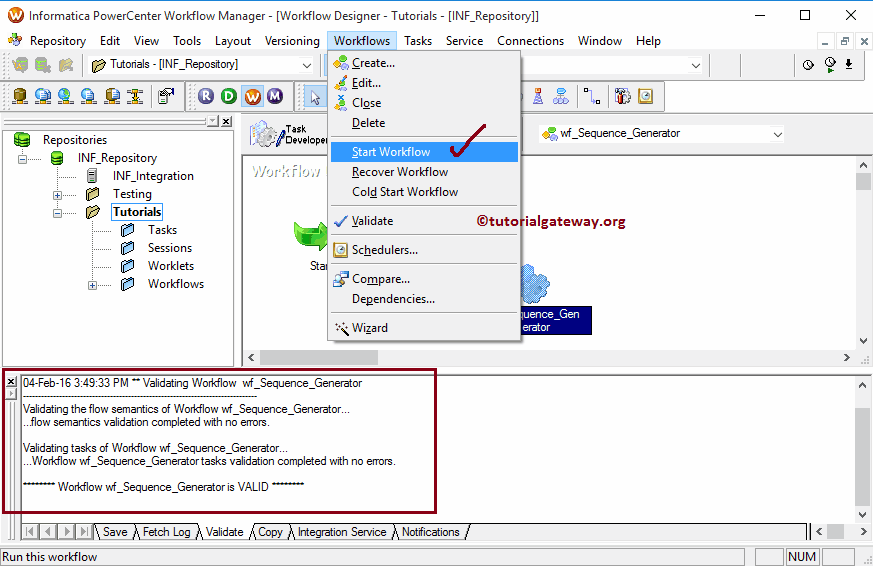The image size is (873, 566).
Task: Select Cold Start Workflow menu item
Action: click(424, 192)
